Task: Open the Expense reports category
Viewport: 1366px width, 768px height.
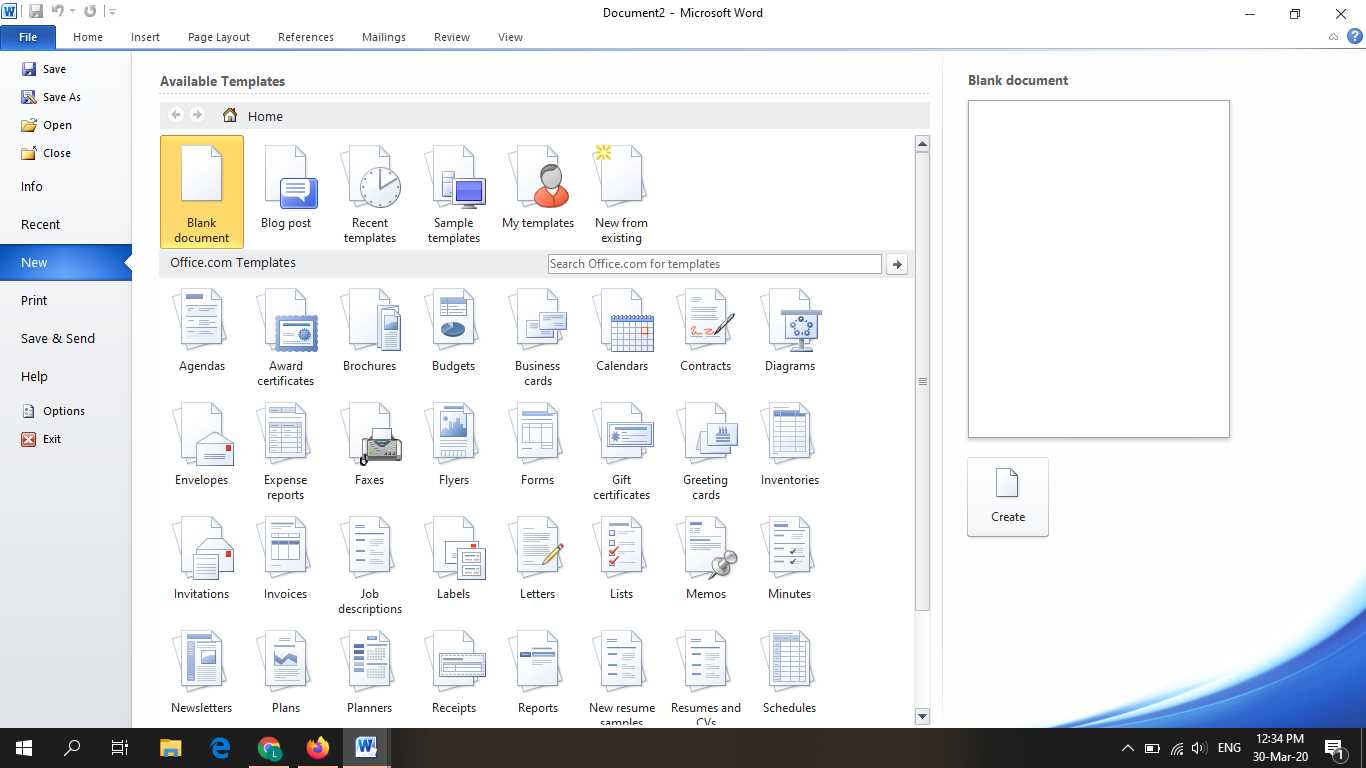Action: 286,452
